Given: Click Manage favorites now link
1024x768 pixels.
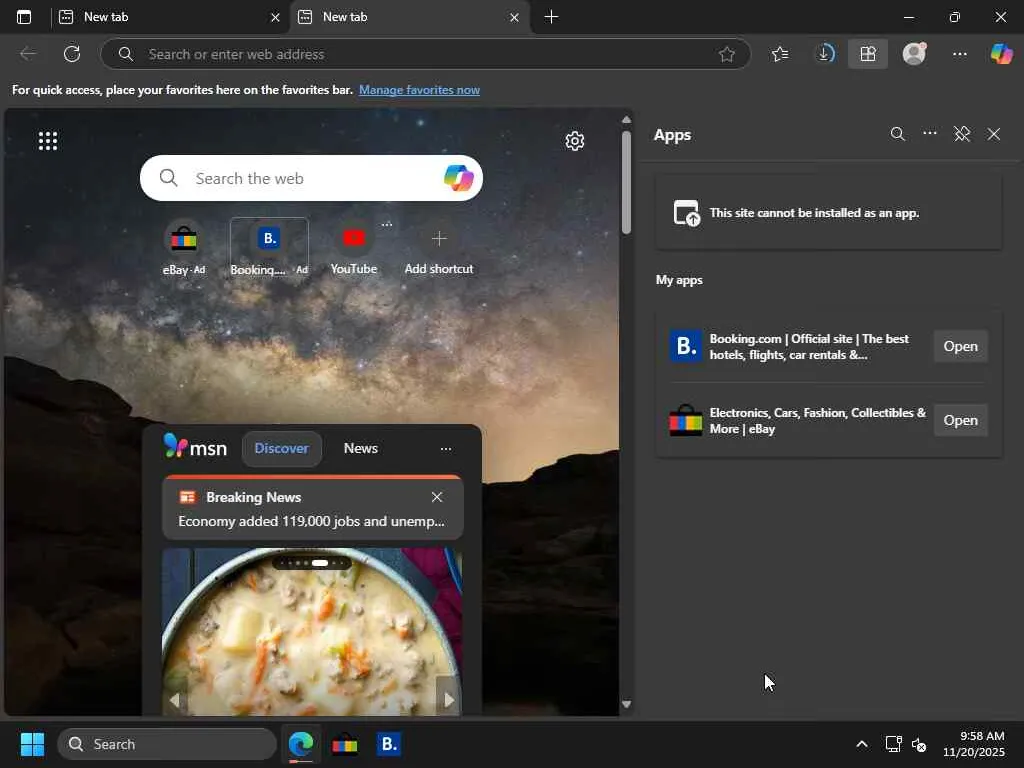Looking at the screenshot, I should pyautogui.click(x=419, y=90).
